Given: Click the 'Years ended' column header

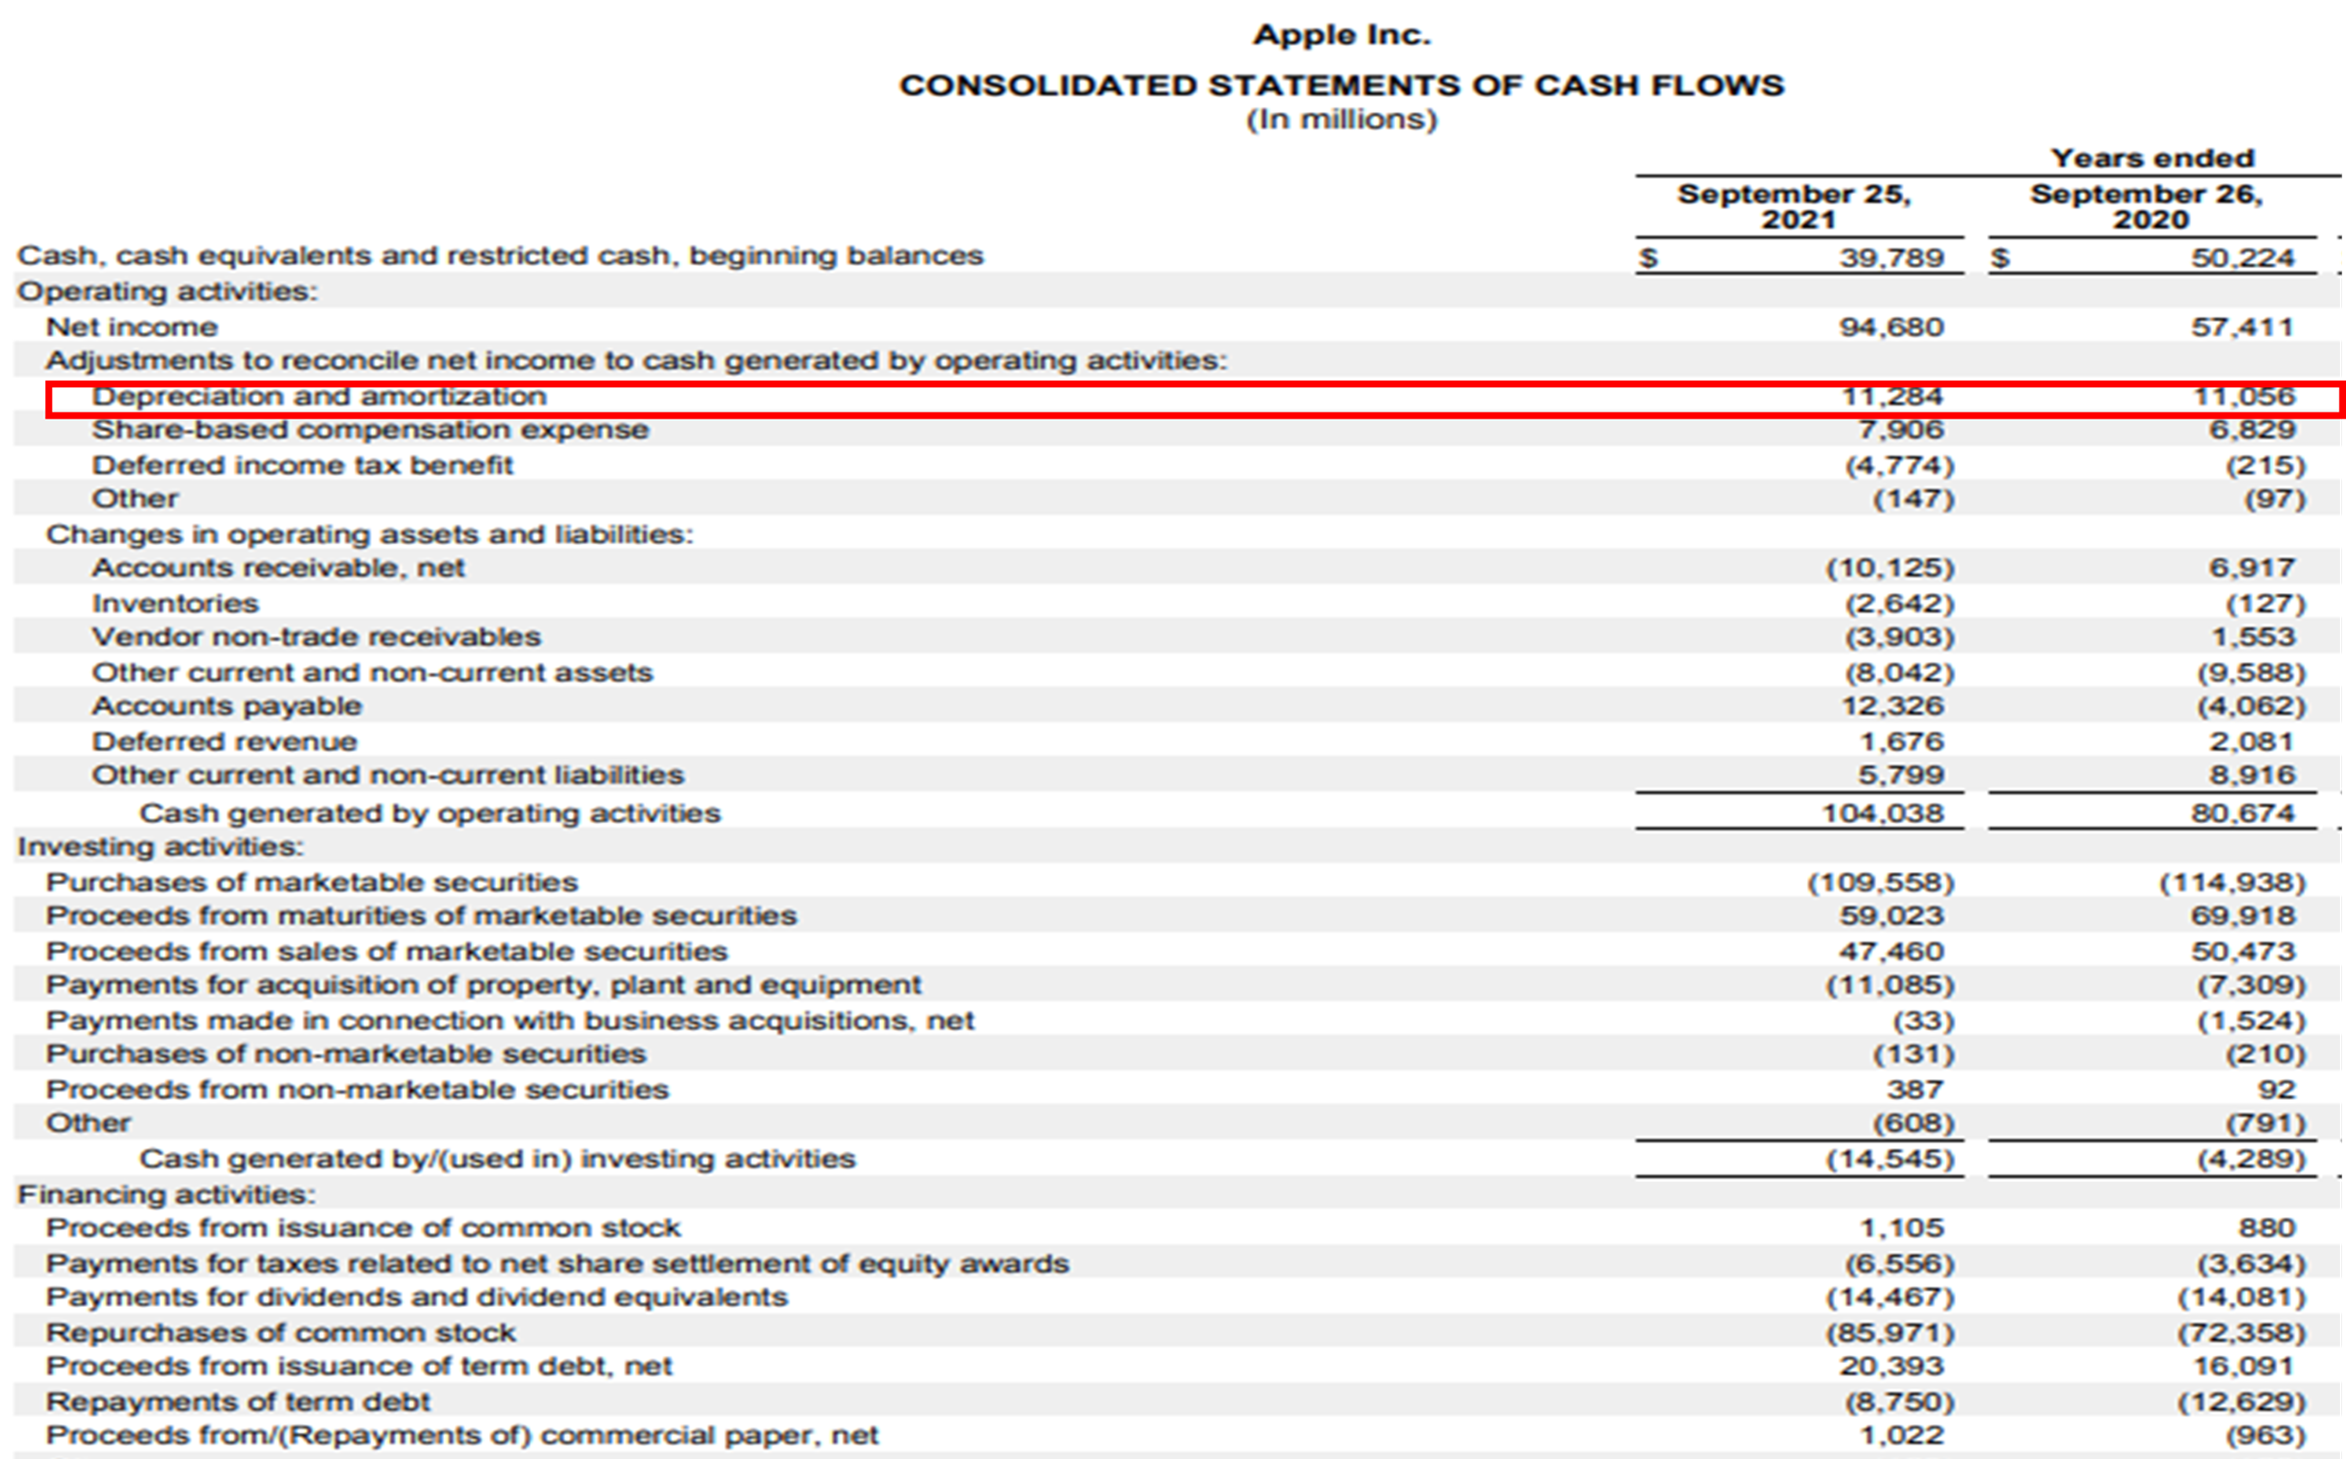Looking at the screenshot, I should 2151,158.
